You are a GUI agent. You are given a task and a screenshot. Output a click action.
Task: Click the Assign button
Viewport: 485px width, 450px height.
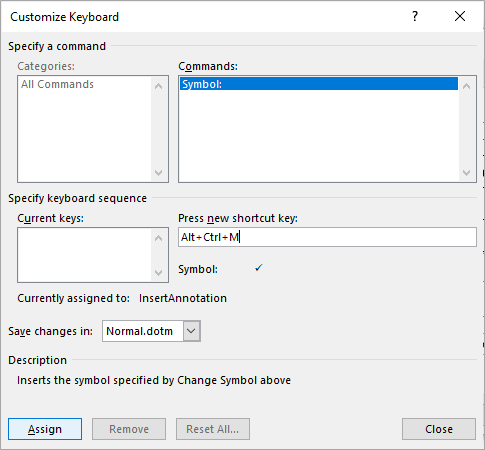(x=45, y=429)
